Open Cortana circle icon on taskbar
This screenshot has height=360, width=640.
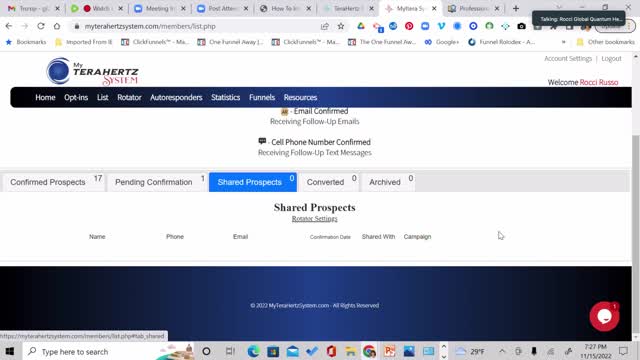[x=206, y=351]
